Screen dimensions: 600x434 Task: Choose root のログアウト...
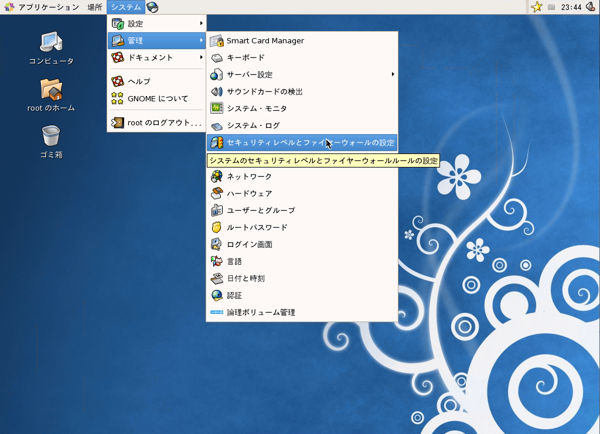point(157,122)
